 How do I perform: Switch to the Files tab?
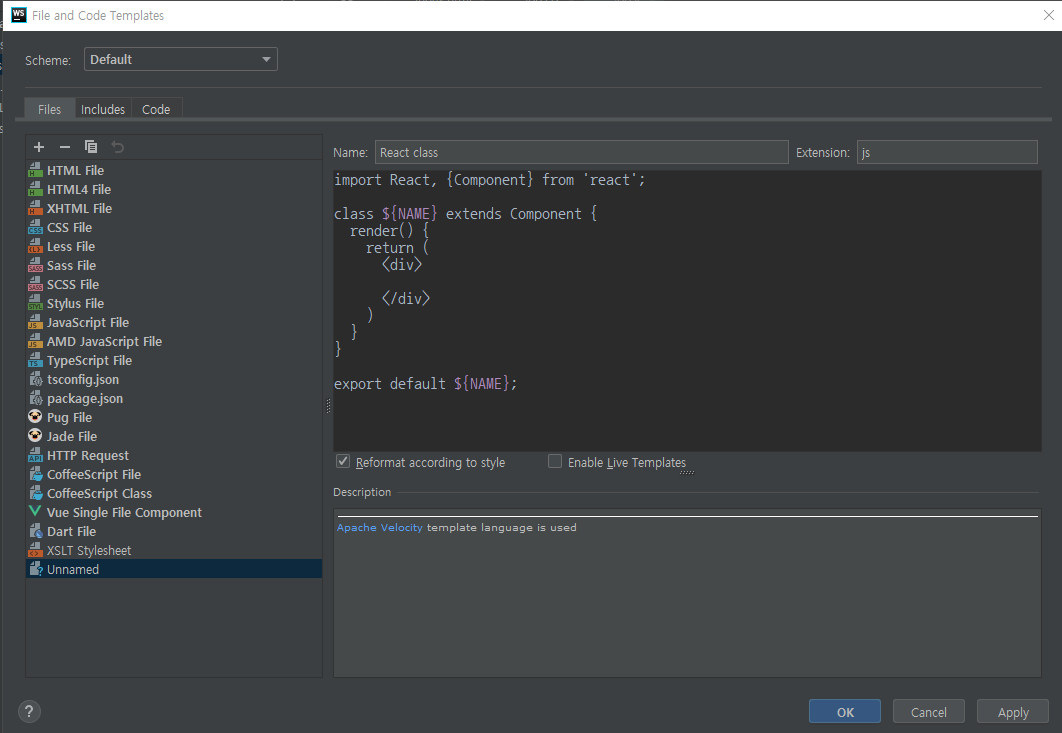tap(49, 109)
